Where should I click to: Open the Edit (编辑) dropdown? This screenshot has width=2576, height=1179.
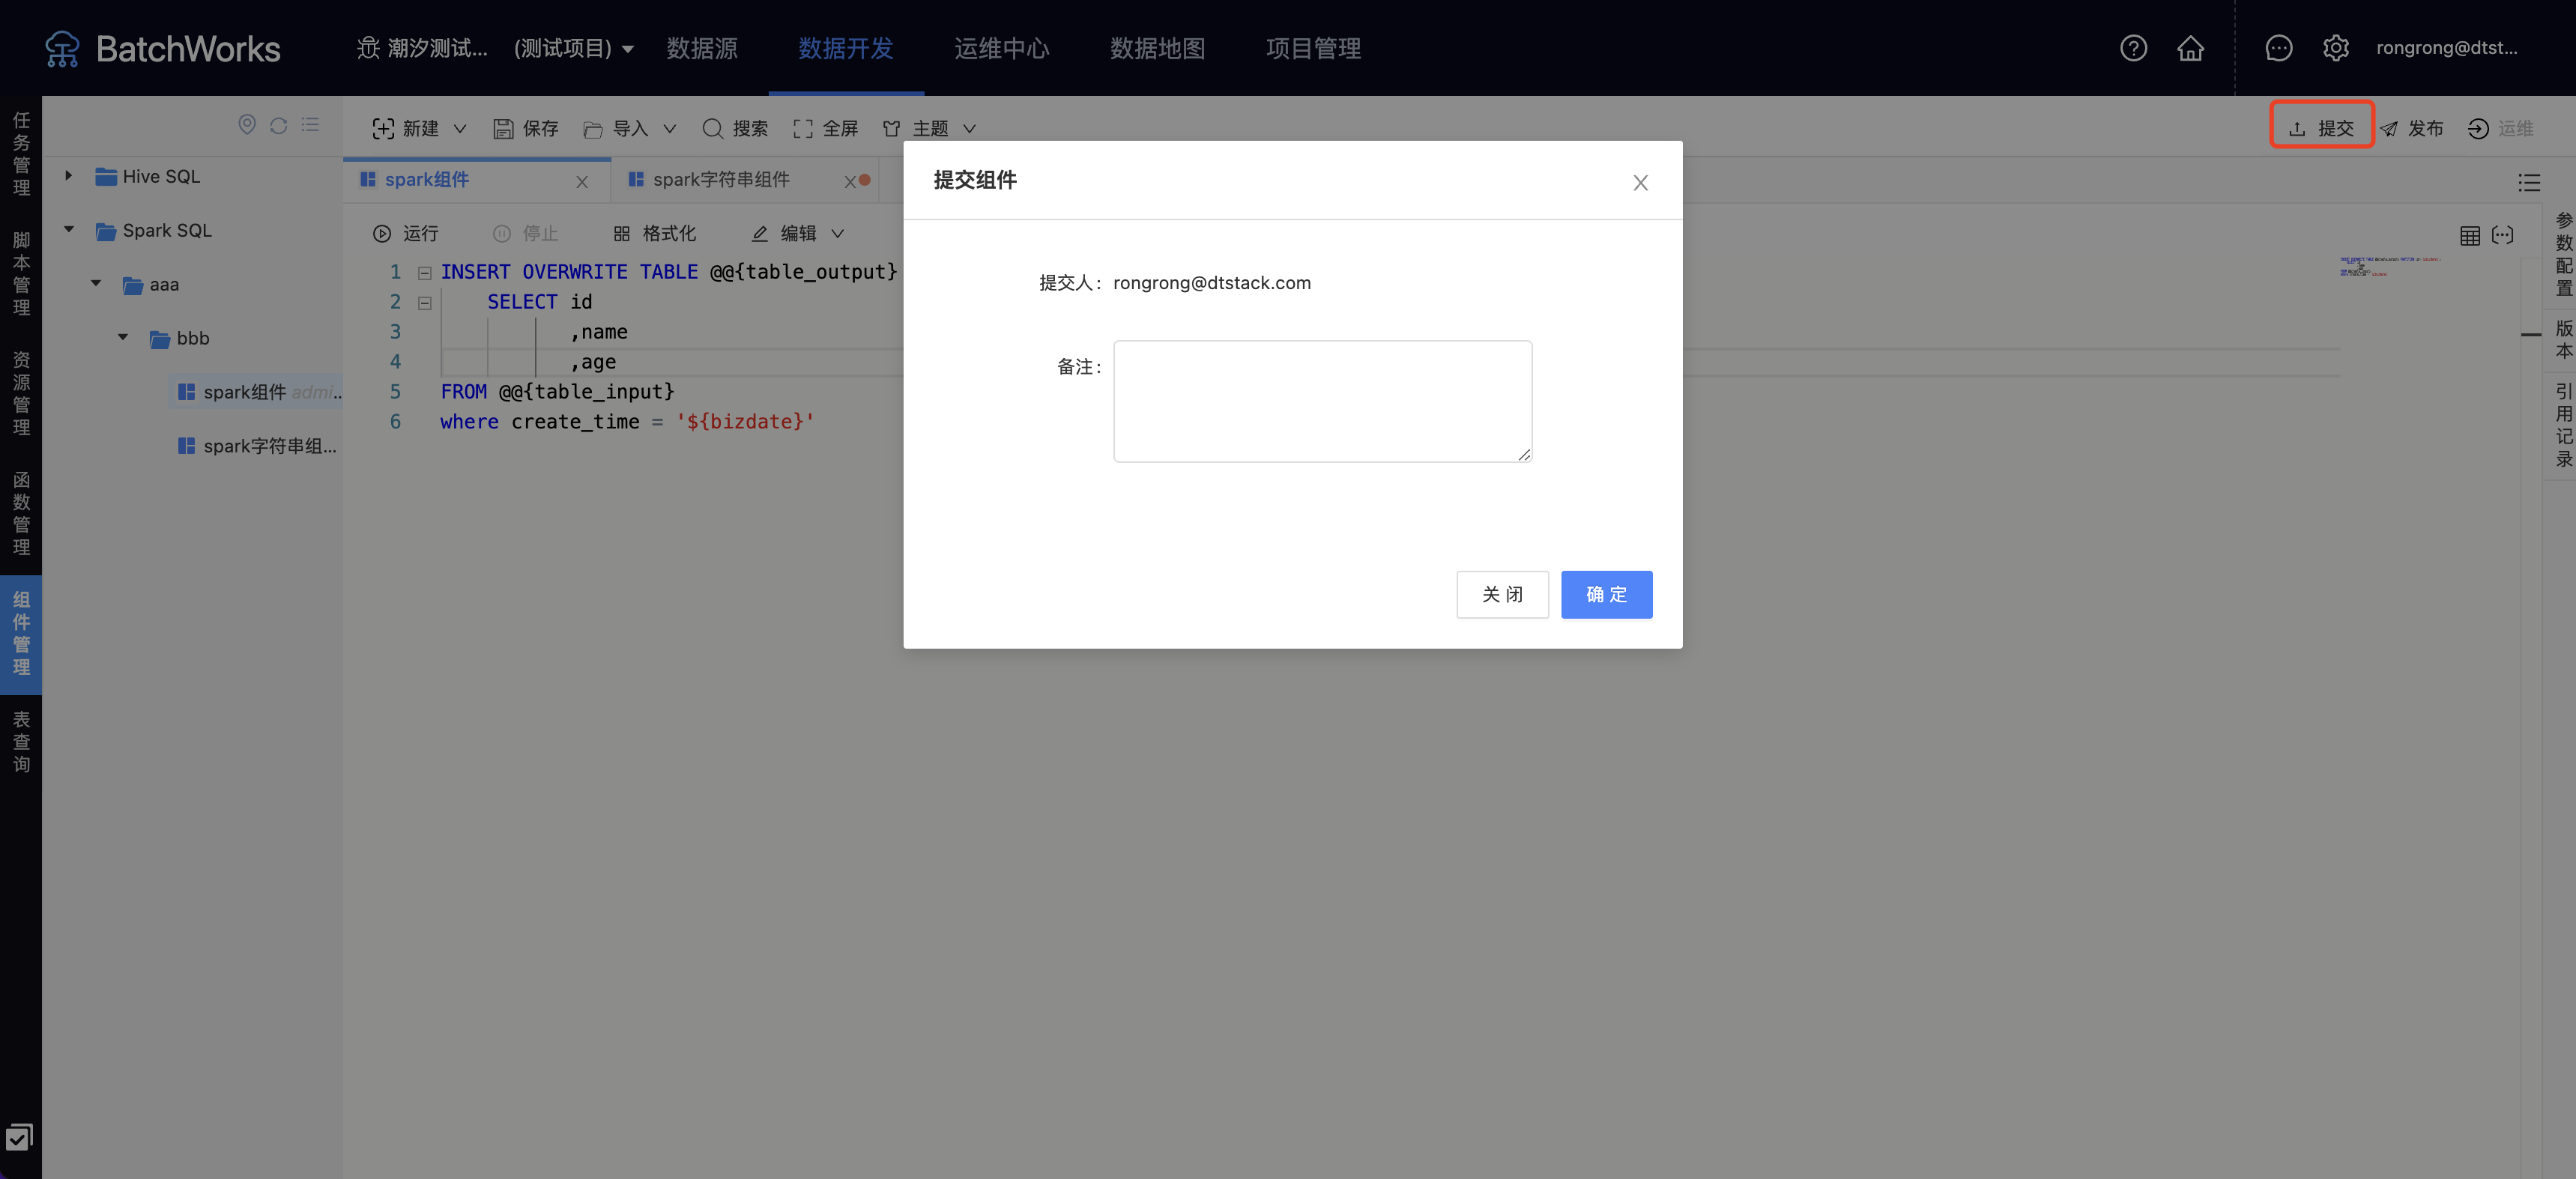click(x=798, y=233)
